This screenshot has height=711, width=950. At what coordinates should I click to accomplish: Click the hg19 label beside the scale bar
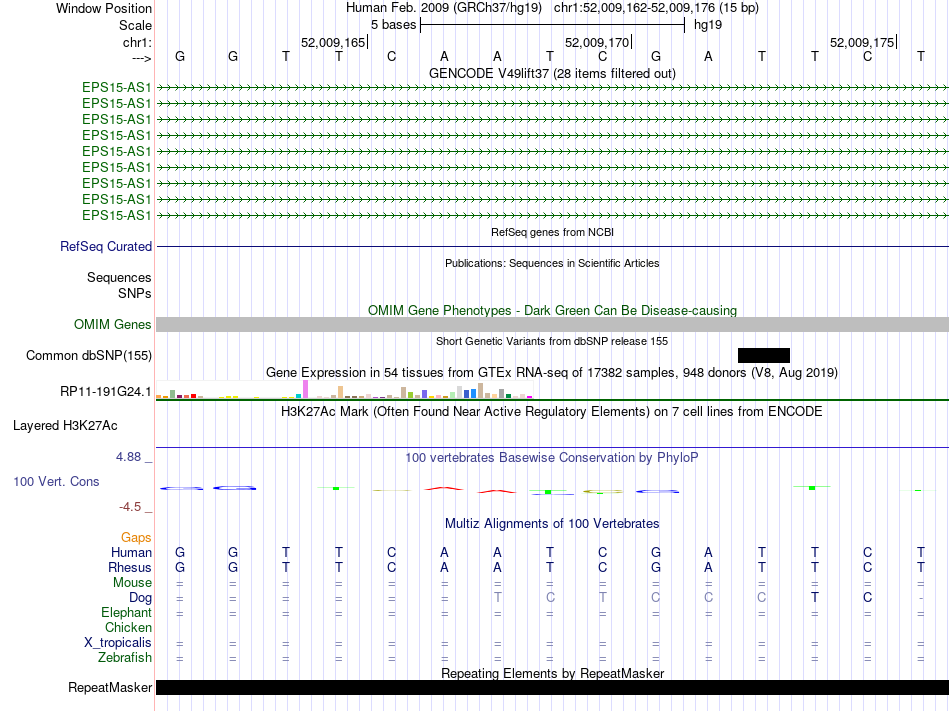click(708, 25)
